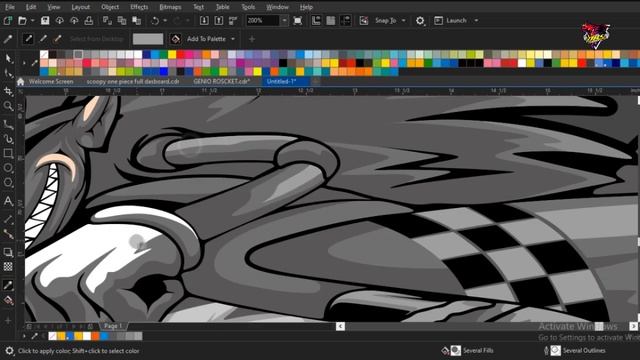The image size is (640, 360).
Task: Expand the Snap To dropdown
Action: point(404,20)
